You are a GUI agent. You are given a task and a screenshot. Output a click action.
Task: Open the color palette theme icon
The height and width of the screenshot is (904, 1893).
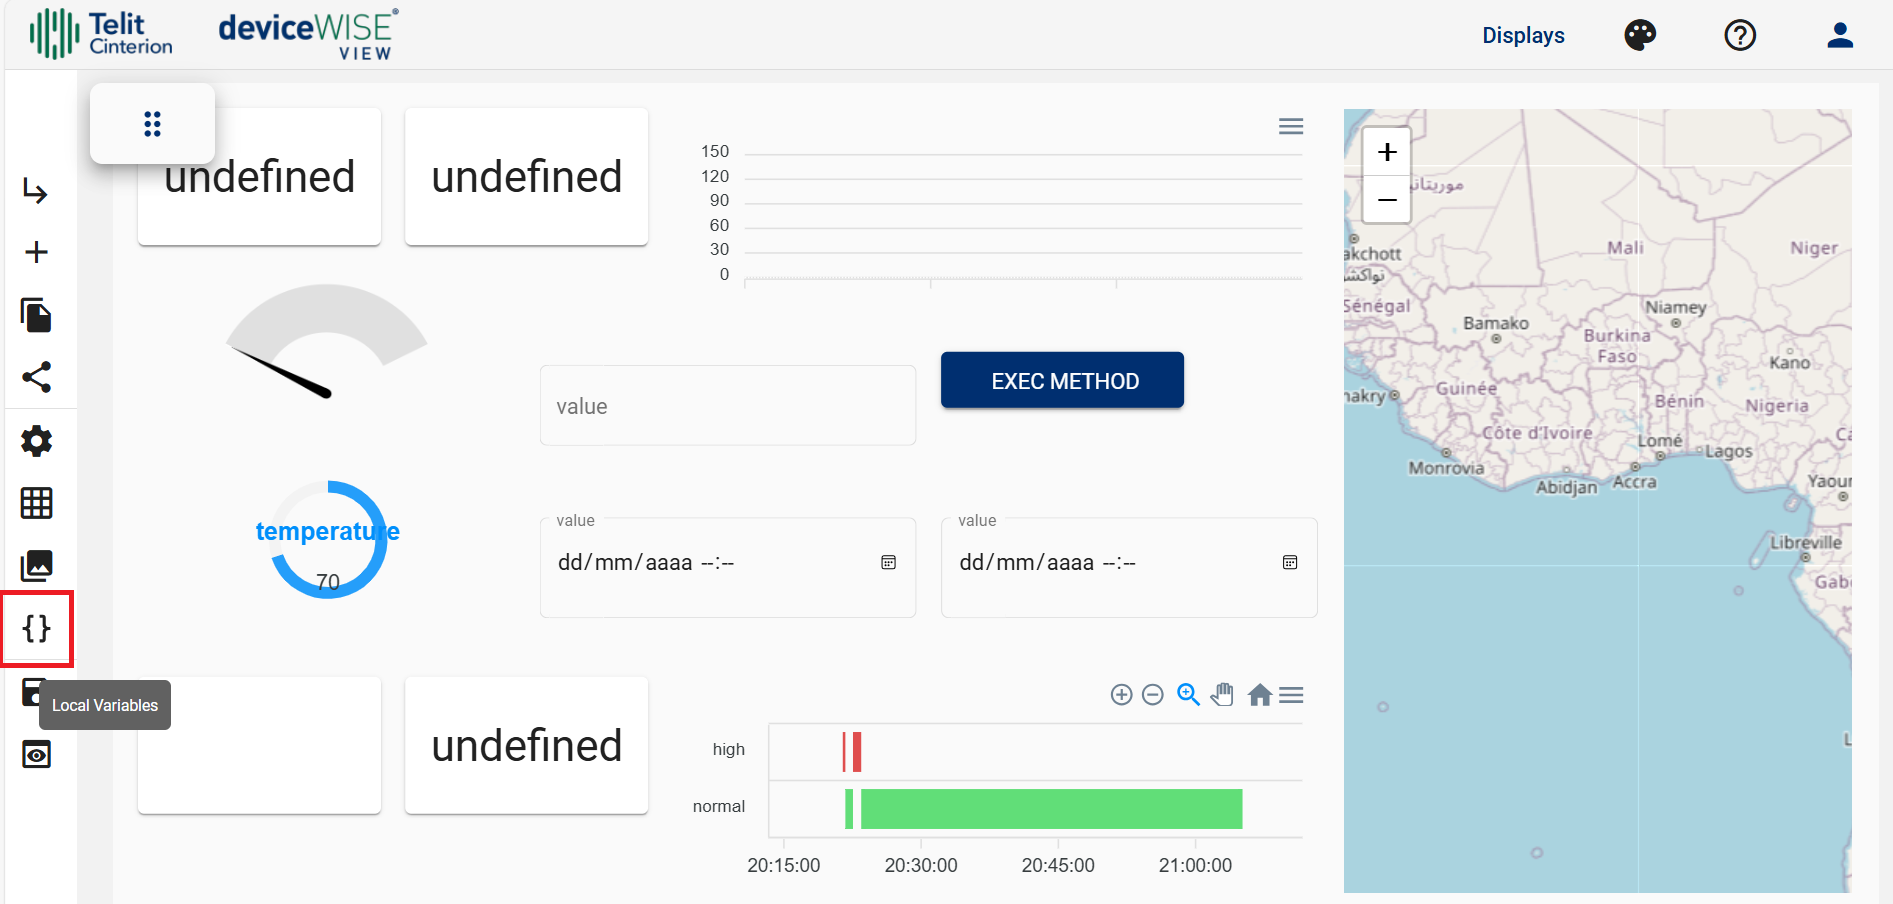coord(1640,36)
